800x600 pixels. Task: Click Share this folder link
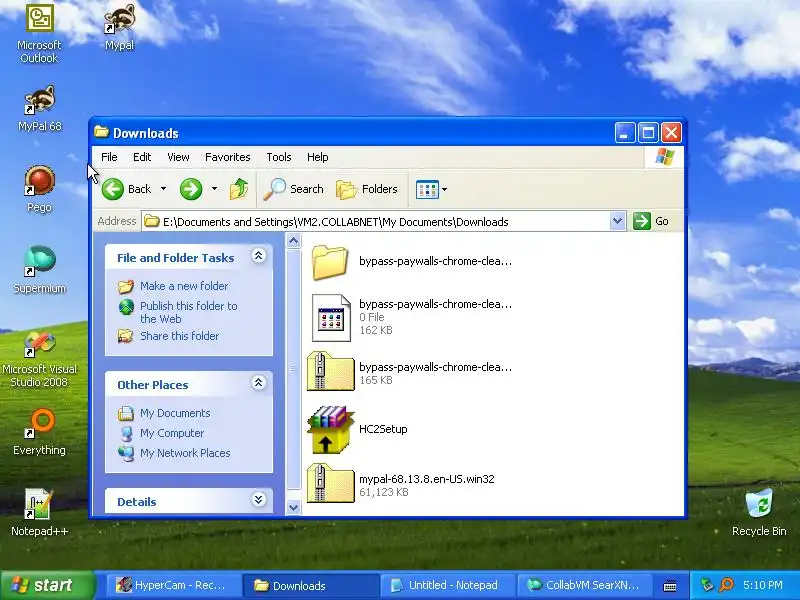180,336
